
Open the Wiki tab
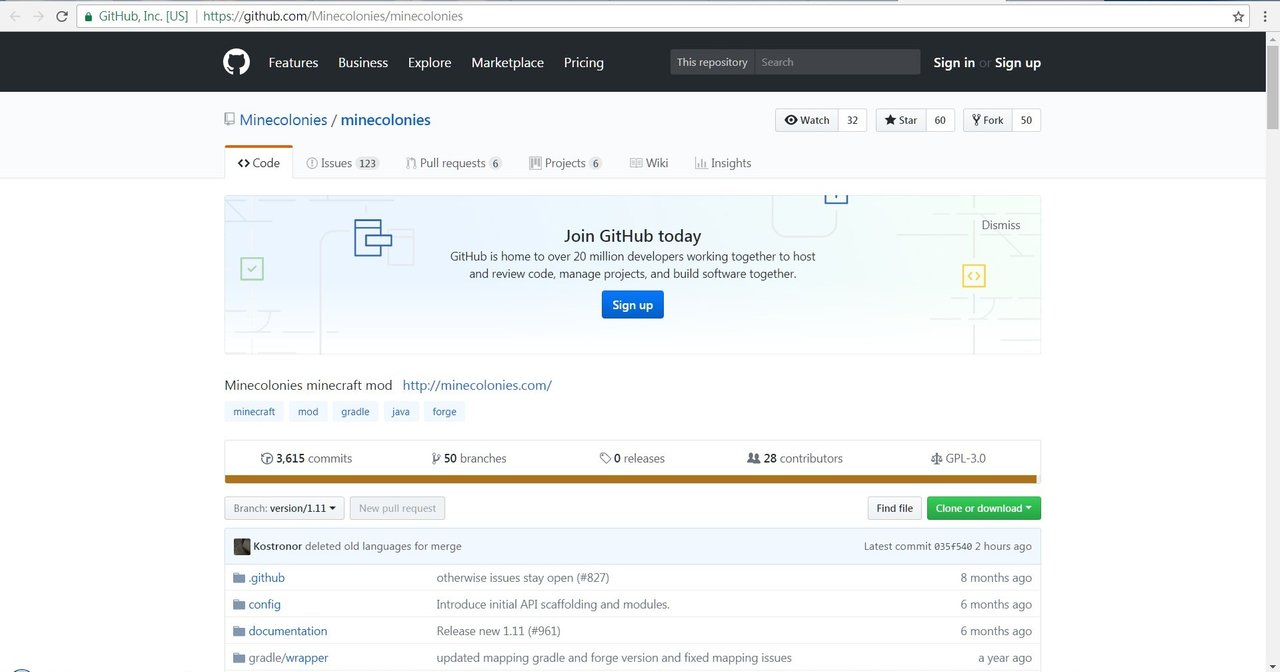coord(649,163)
